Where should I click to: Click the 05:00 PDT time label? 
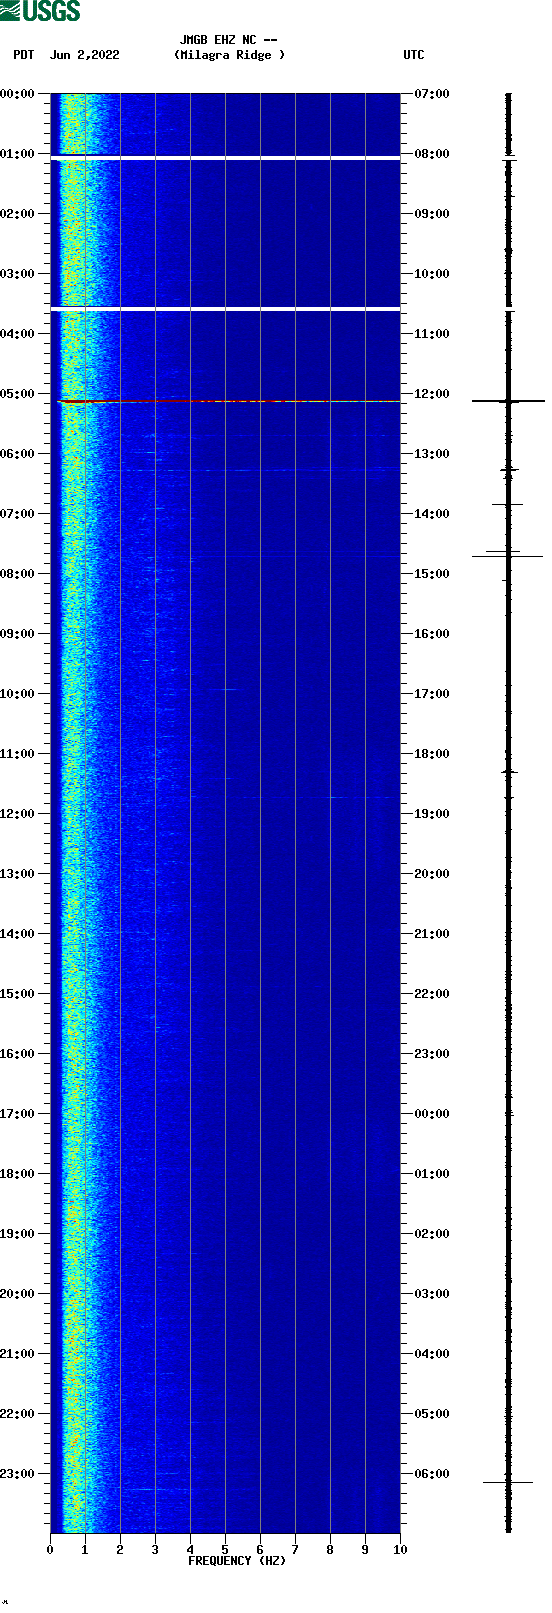click(x=18, y=394)
